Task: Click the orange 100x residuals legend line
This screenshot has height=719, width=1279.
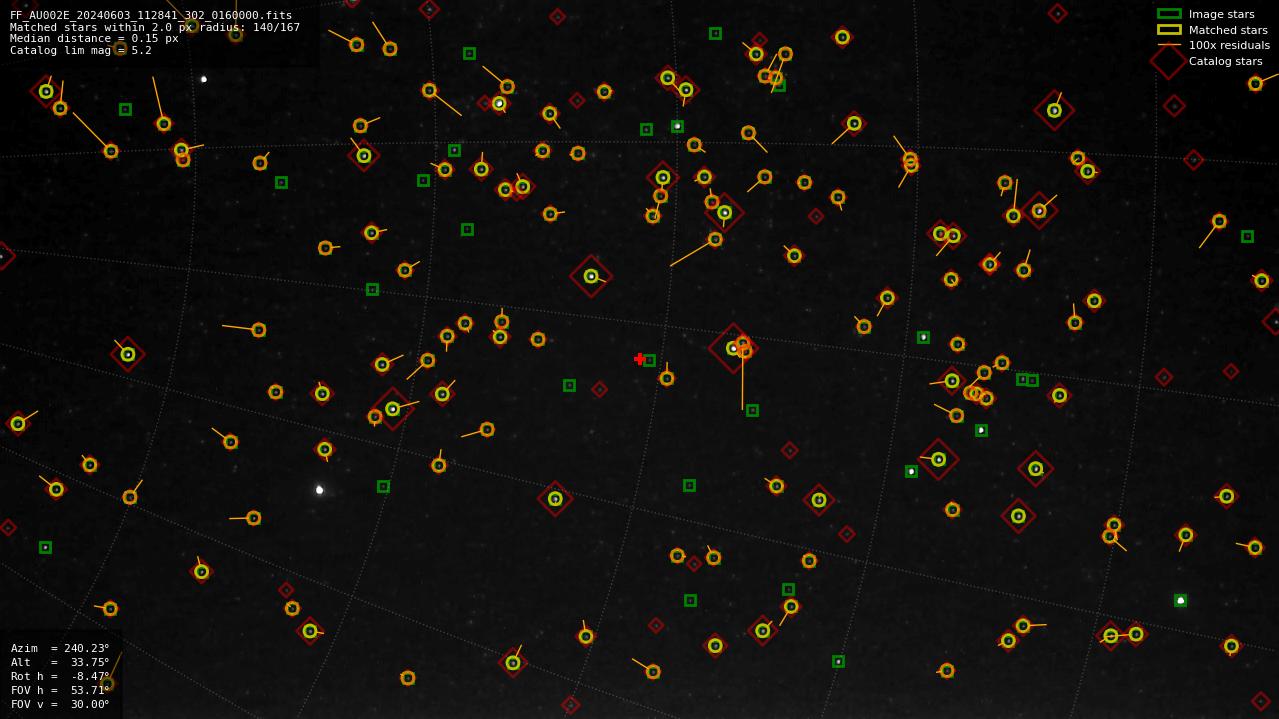Action: 1169,45
